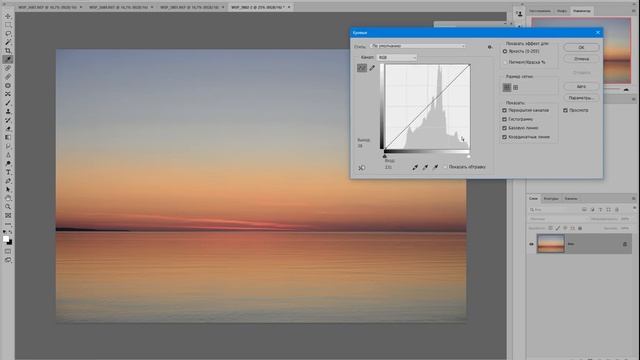
Task: Close the active 25% document tab
Action: [x=289, y=7]
